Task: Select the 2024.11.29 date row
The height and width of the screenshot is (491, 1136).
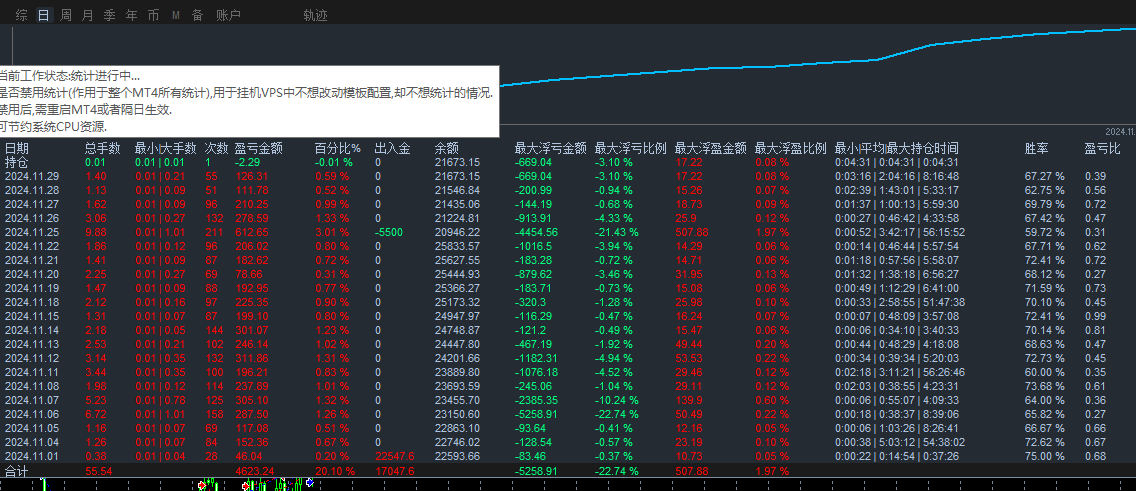Action: click(33, 176)
